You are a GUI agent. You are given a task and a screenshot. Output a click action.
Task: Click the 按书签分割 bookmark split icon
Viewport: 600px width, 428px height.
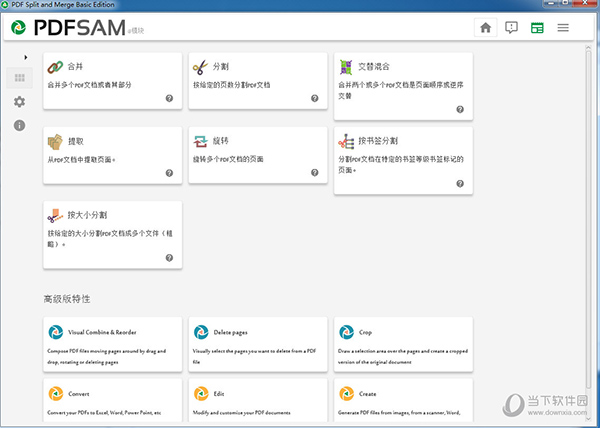pyautogui.click(x=346, y=142)
